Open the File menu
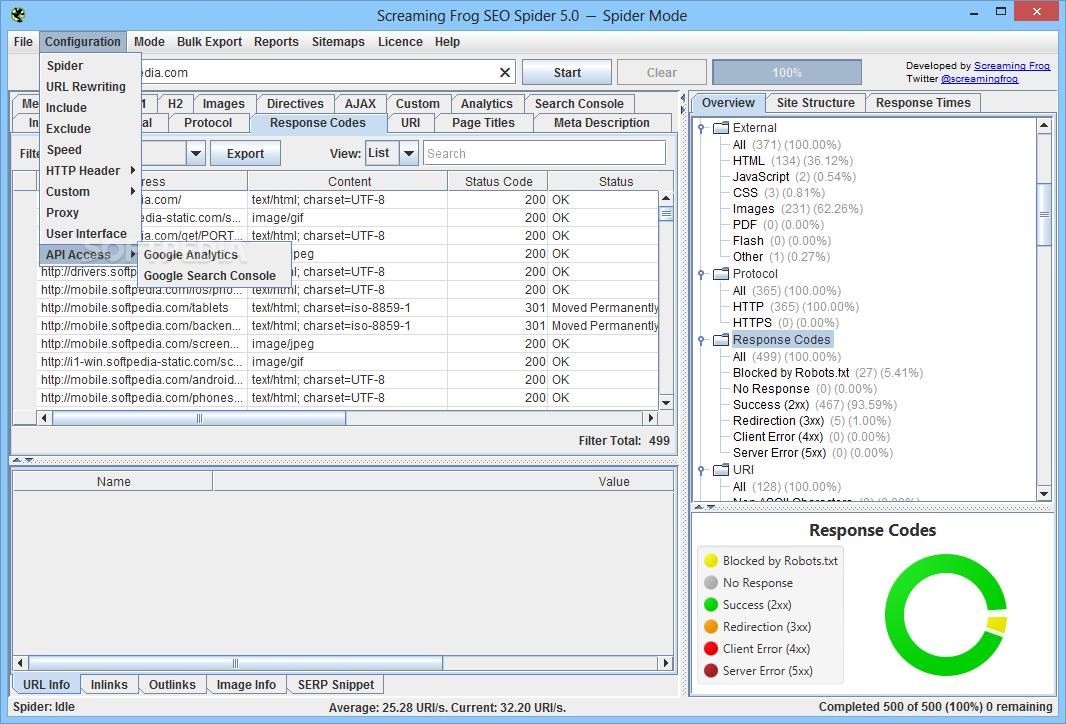This screenshot has height=724, width=1066. click(x=23, y=41)
